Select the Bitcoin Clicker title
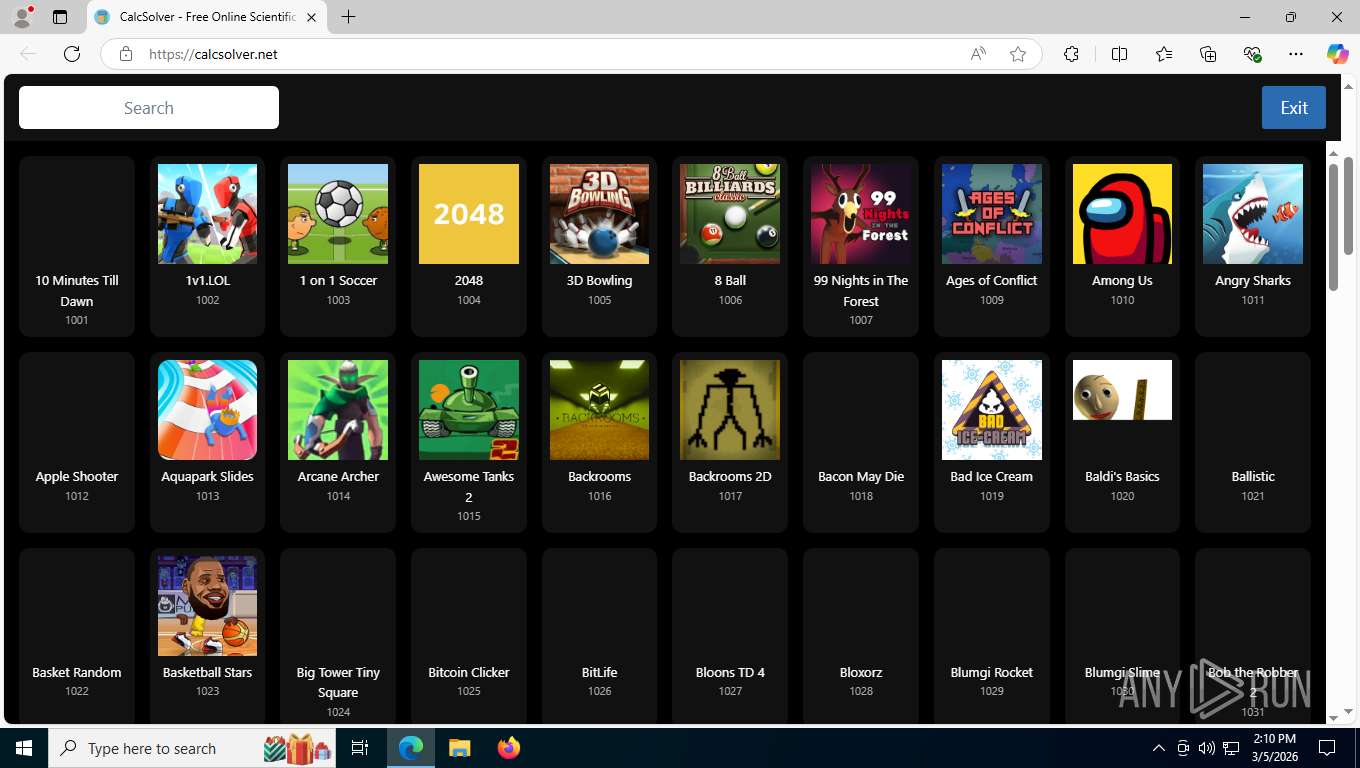 click(469, 673)
